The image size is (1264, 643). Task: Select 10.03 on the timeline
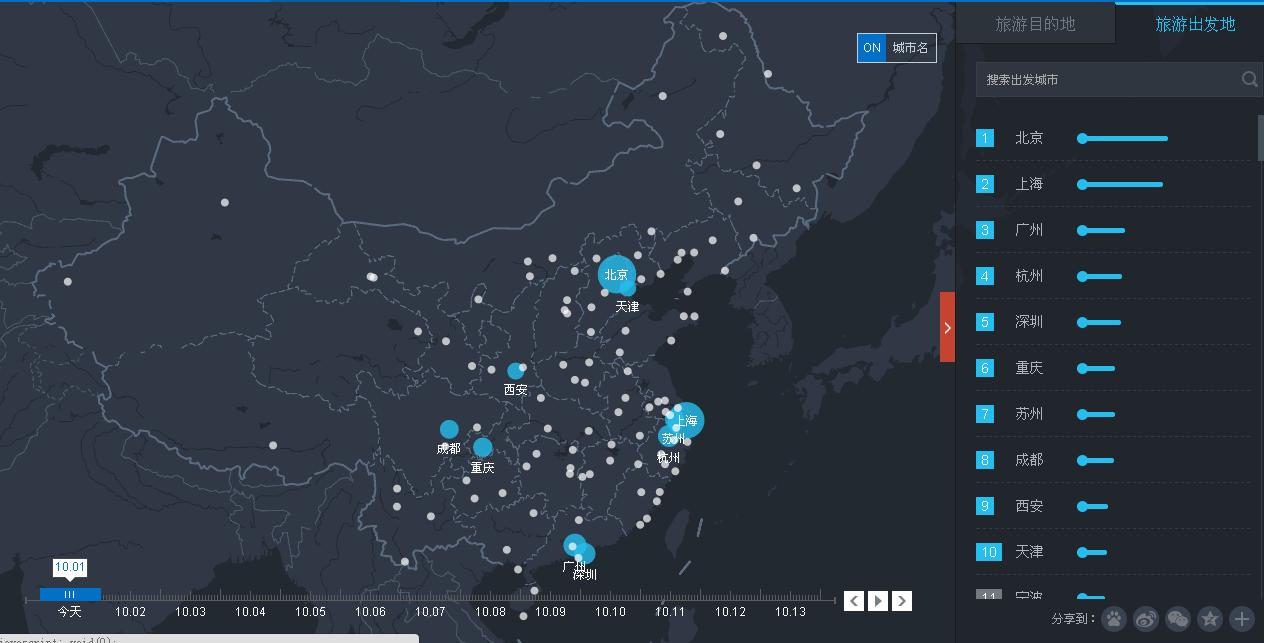click(190, 611)
